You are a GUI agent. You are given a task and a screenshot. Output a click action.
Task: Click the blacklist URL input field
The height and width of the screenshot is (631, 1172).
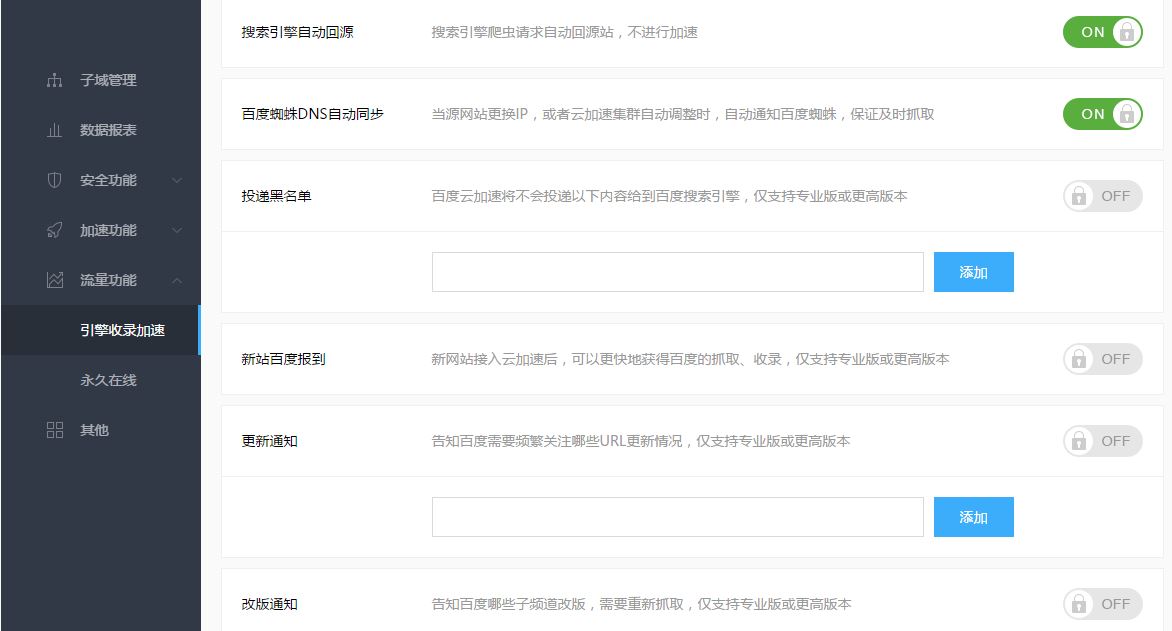[x=678, y=271]
